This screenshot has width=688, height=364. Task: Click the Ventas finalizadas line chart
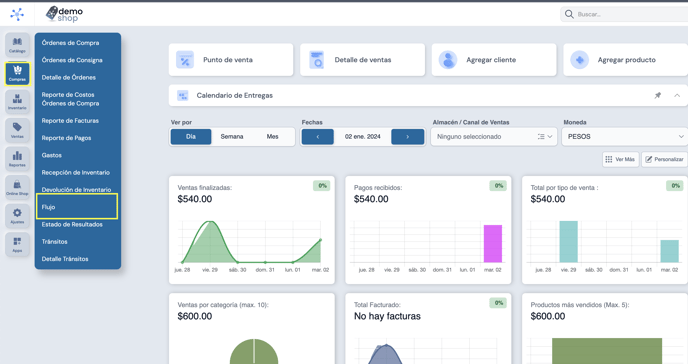[251, 242]
